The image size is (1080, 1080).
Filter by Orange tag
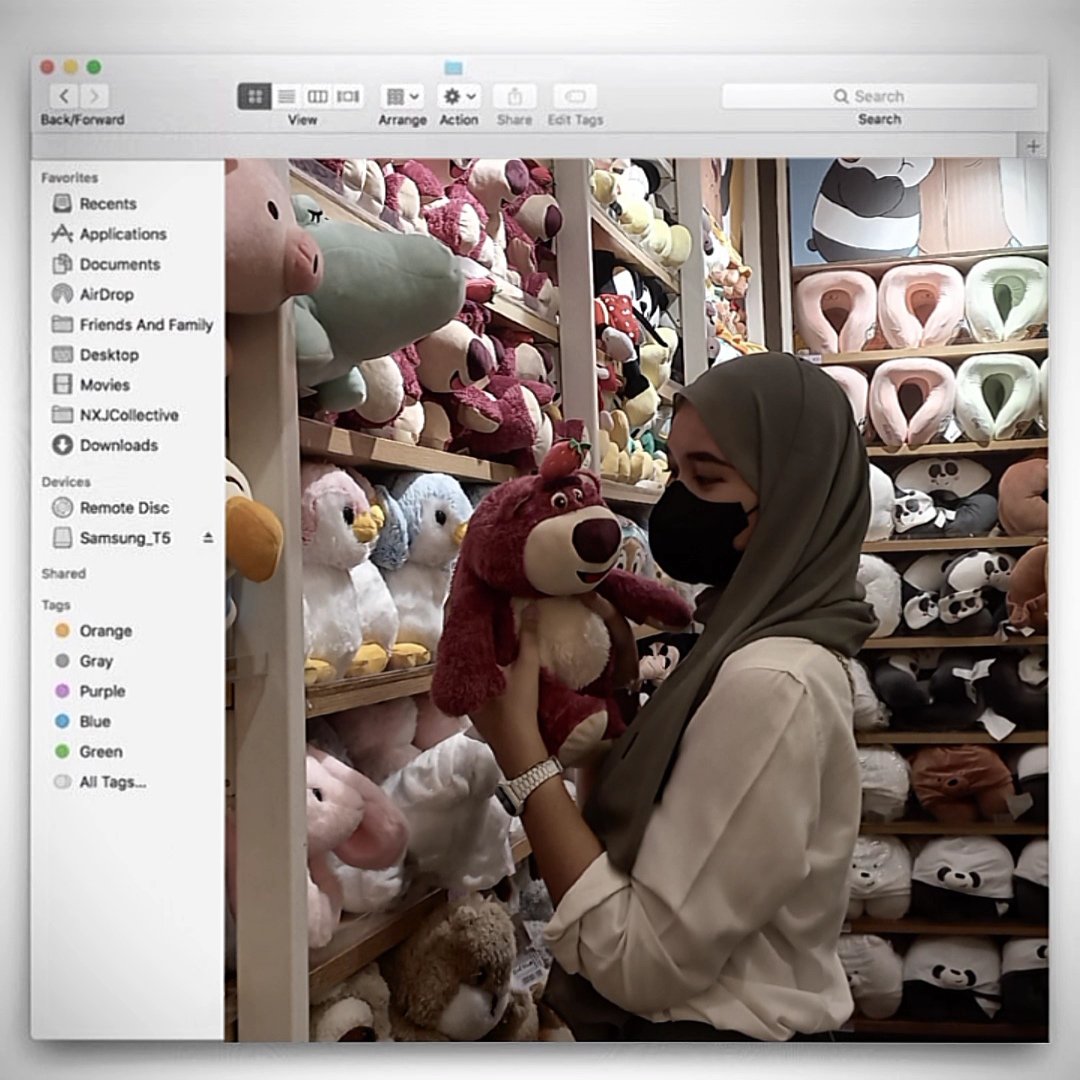click(x=93, y=631)
